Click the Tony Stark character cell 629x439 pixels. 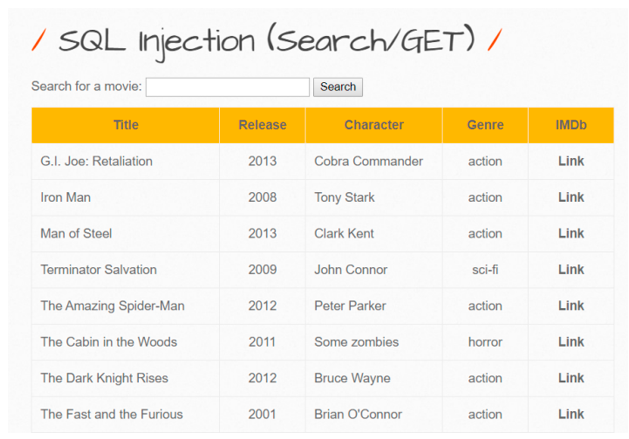coord(345,197)
